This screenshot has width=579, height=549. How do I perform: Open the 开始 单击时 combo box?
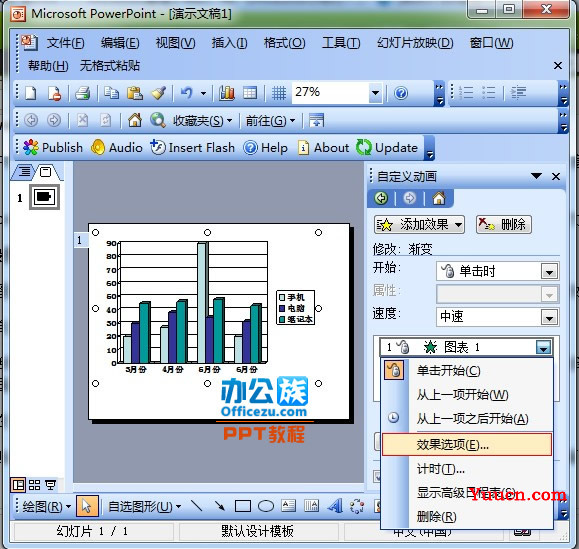tap(497, 272)
